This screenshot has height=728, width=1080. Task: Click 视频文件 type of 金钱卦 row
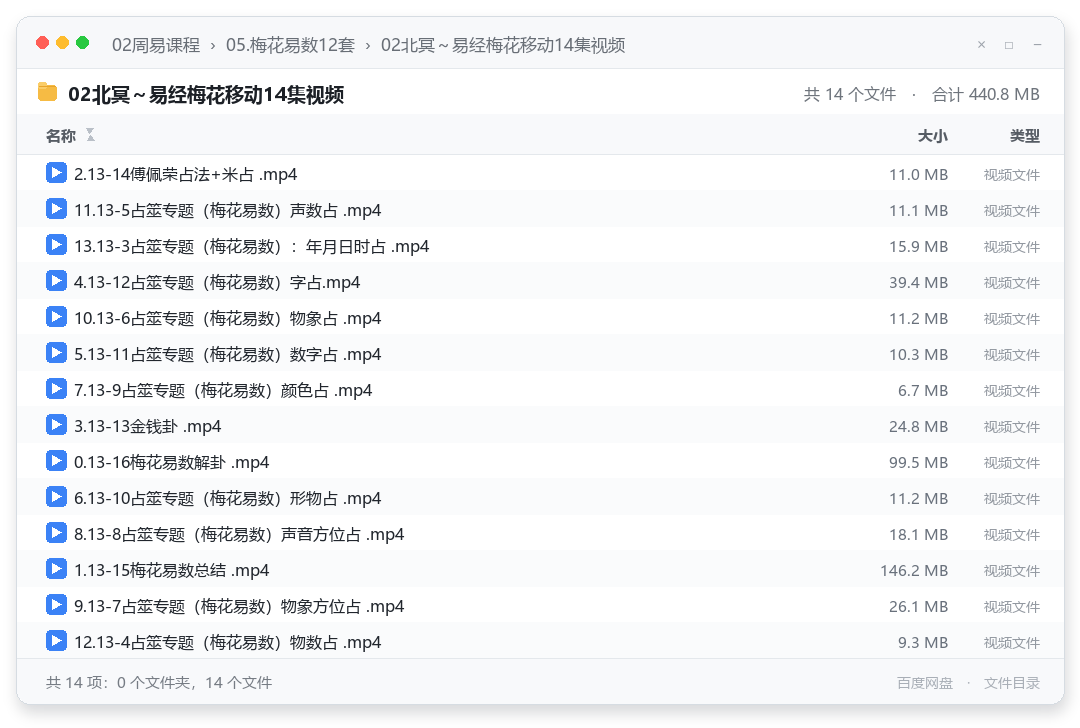(x=1012, y=427)
